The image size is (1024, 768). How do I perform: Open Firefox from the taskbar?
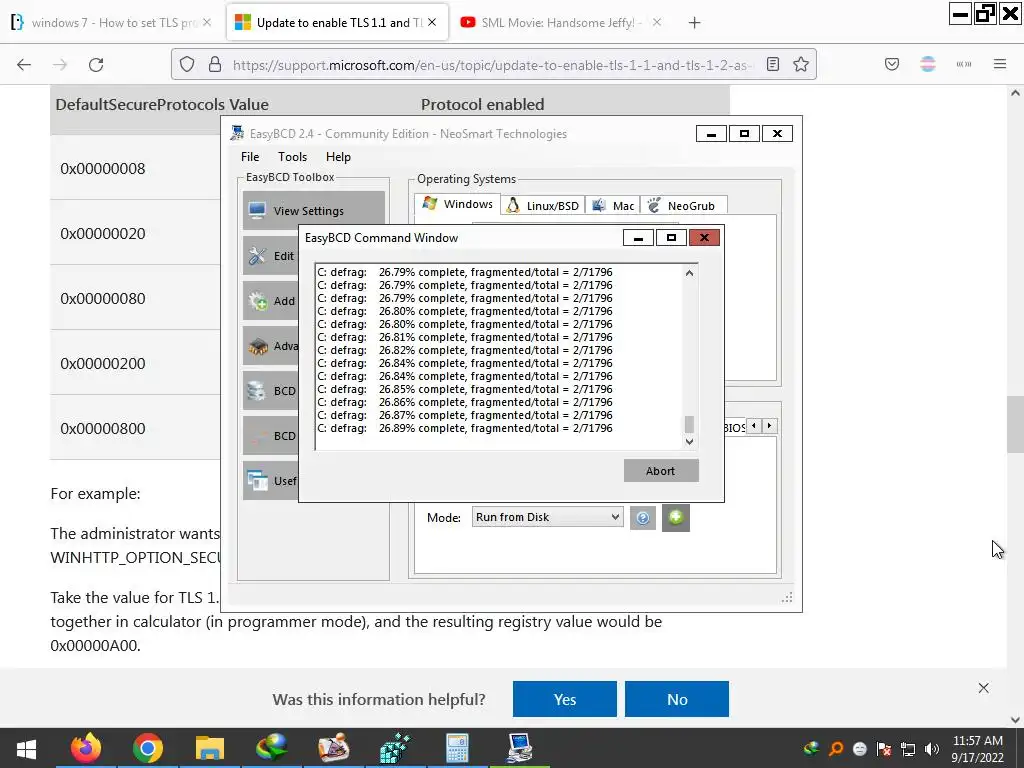[x=86, y=748]
